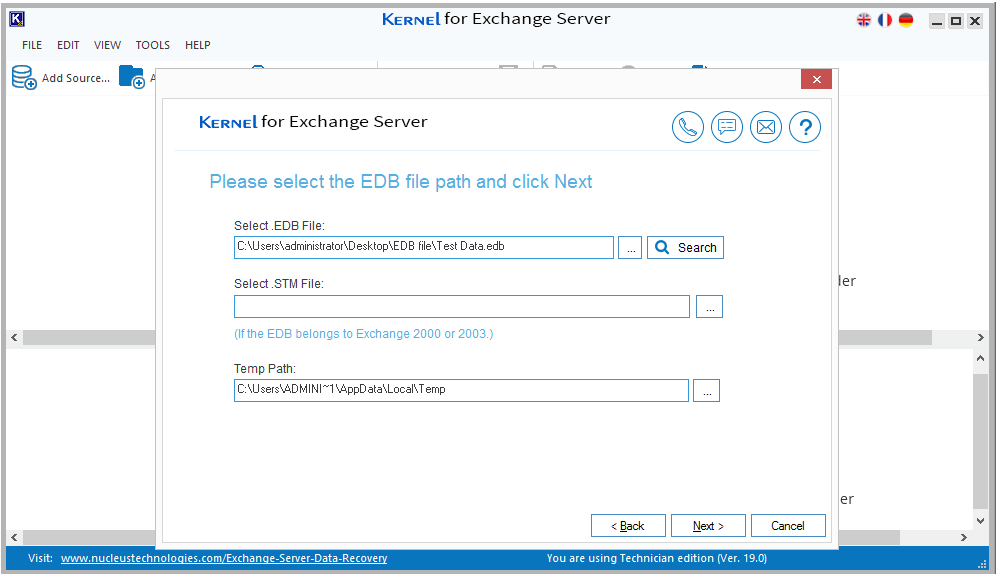Open the VIEW menu

107,45
